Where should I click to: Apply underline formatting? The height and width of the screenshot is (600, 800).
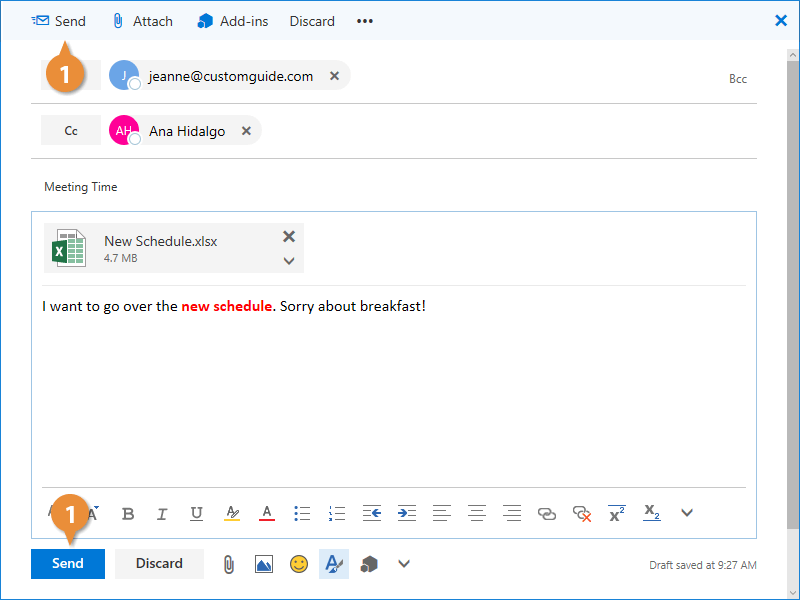pos(196,513)
